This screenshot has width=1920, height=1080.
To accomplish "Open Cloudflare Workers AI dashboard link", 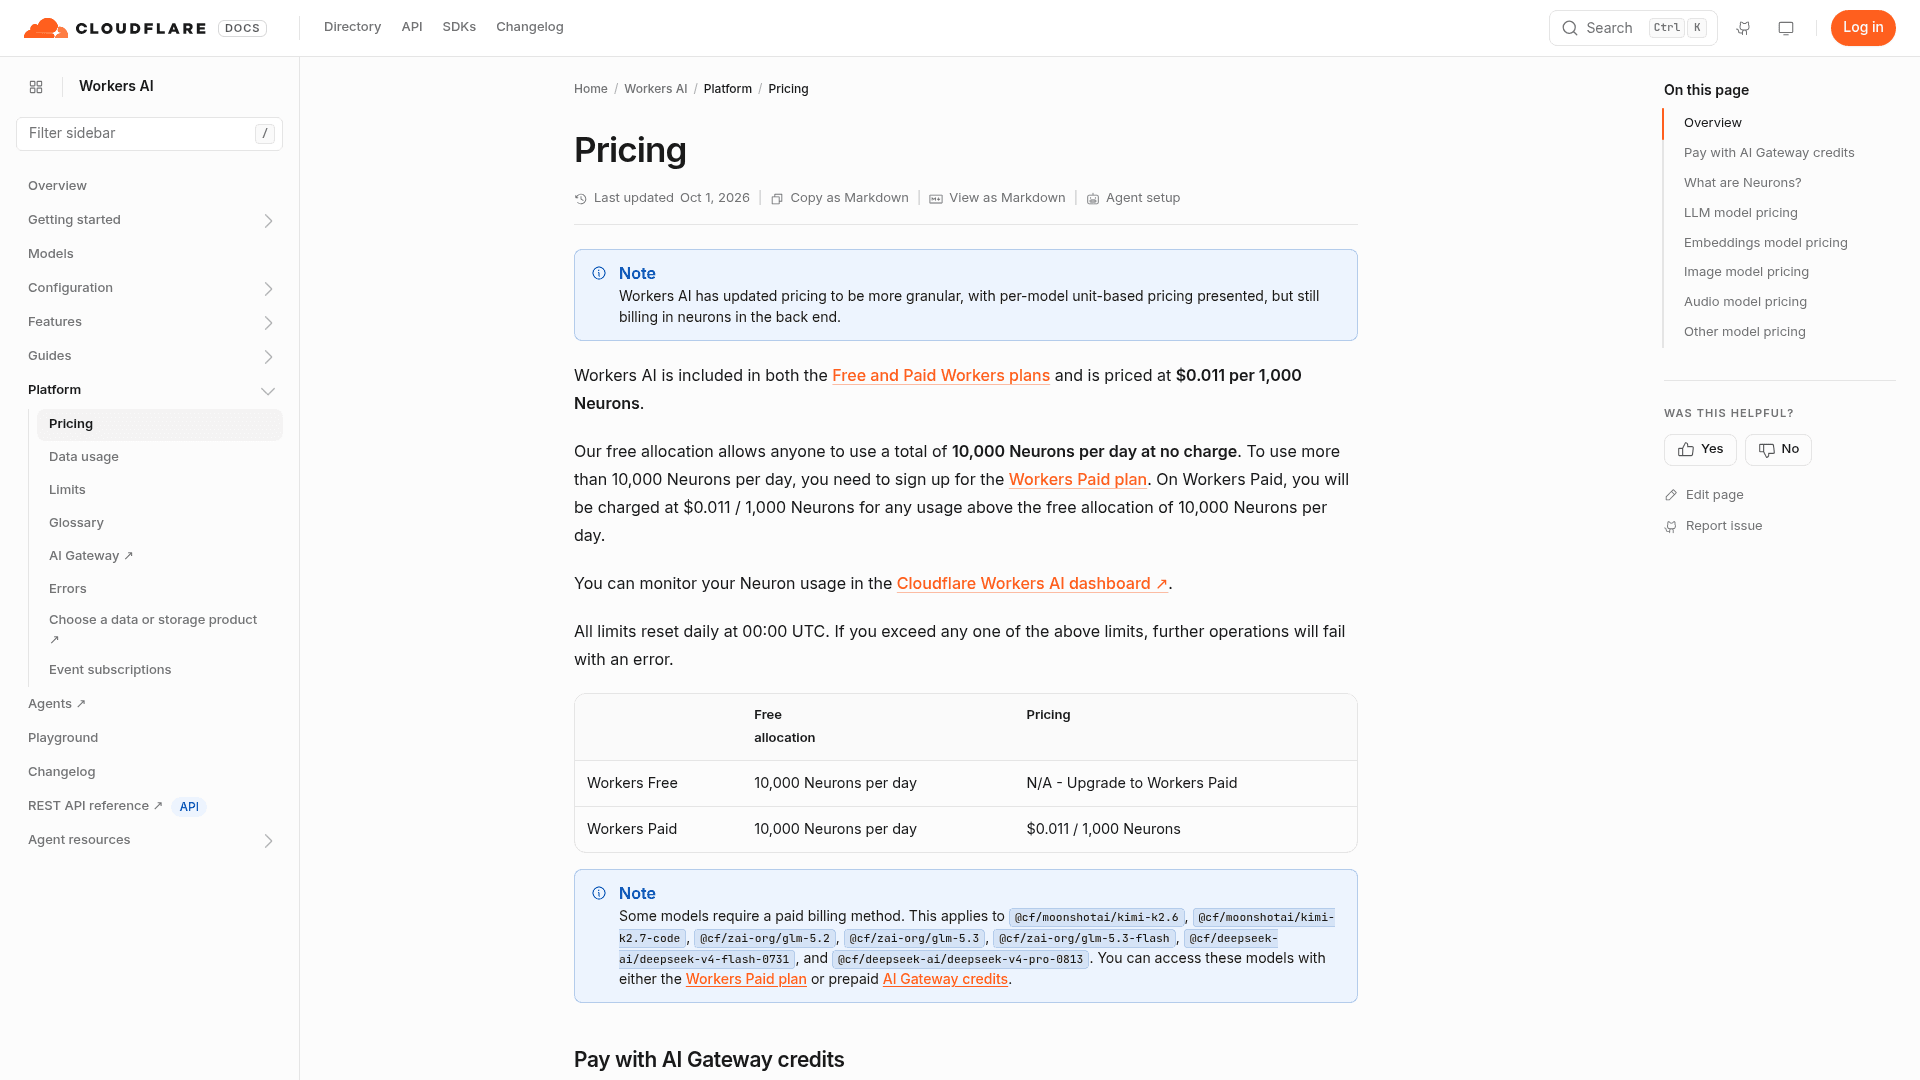I will pos(1032,584).
